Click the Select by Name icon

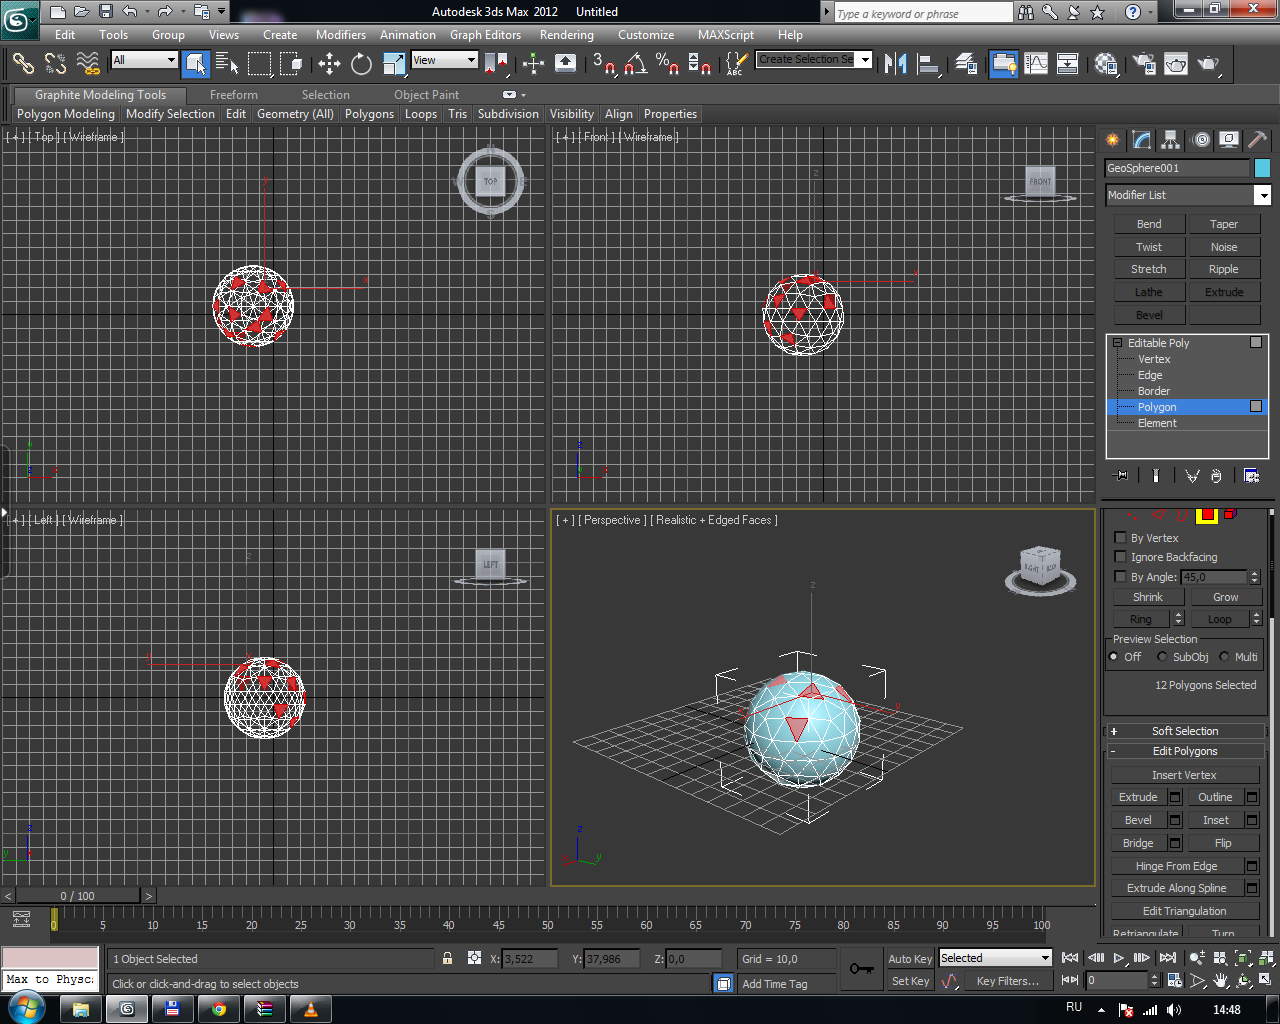pyautogui.click(x=227, y=64)
